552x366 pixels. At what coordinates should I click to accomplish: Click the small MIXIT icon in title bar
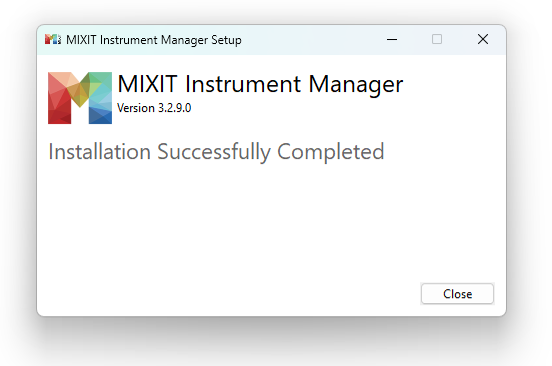pyautogui.click(x=53, y=39)
